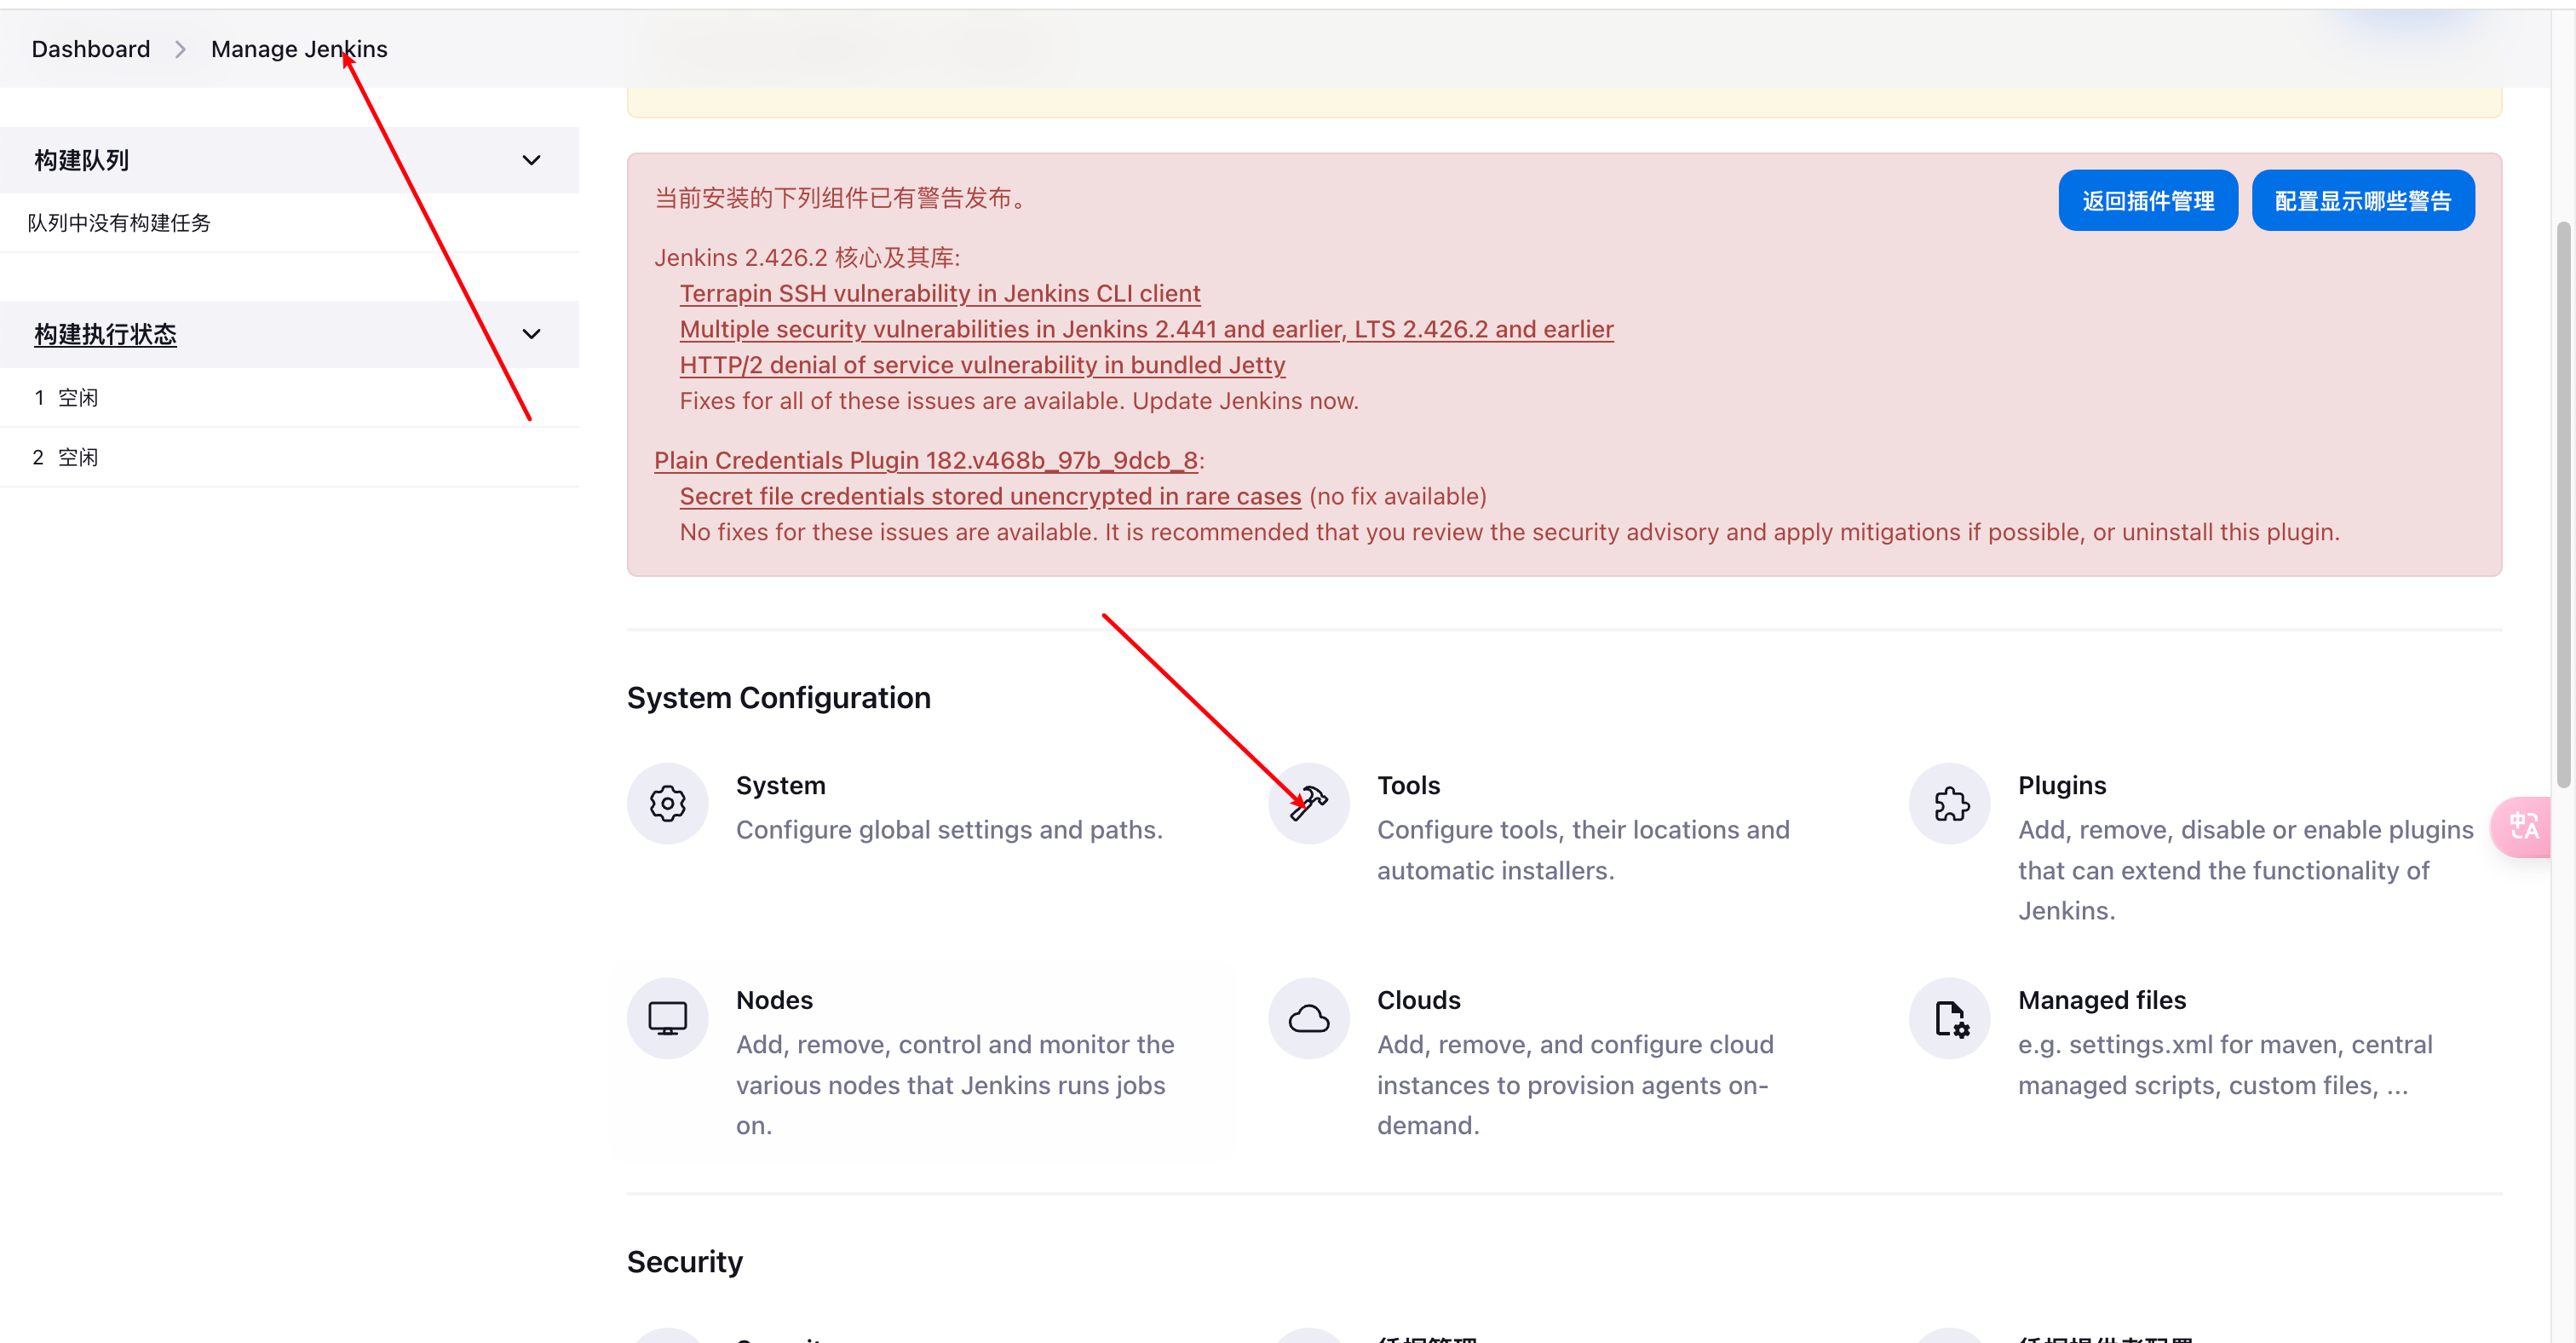Click 'e.g. settings.xml for maven' description
This screenshot has width=2576, height=1343.
(2225, 1065)
